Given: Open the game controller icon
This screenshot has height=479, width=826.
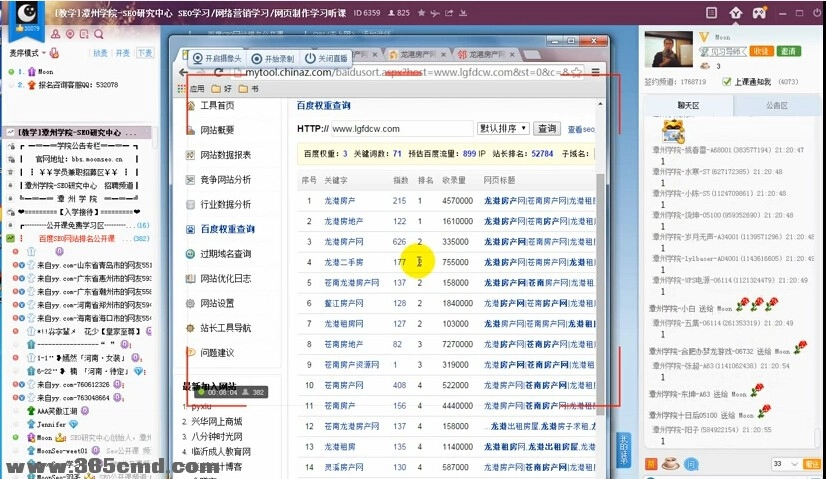Looking at the screenshot, I should tap(759, 13).
